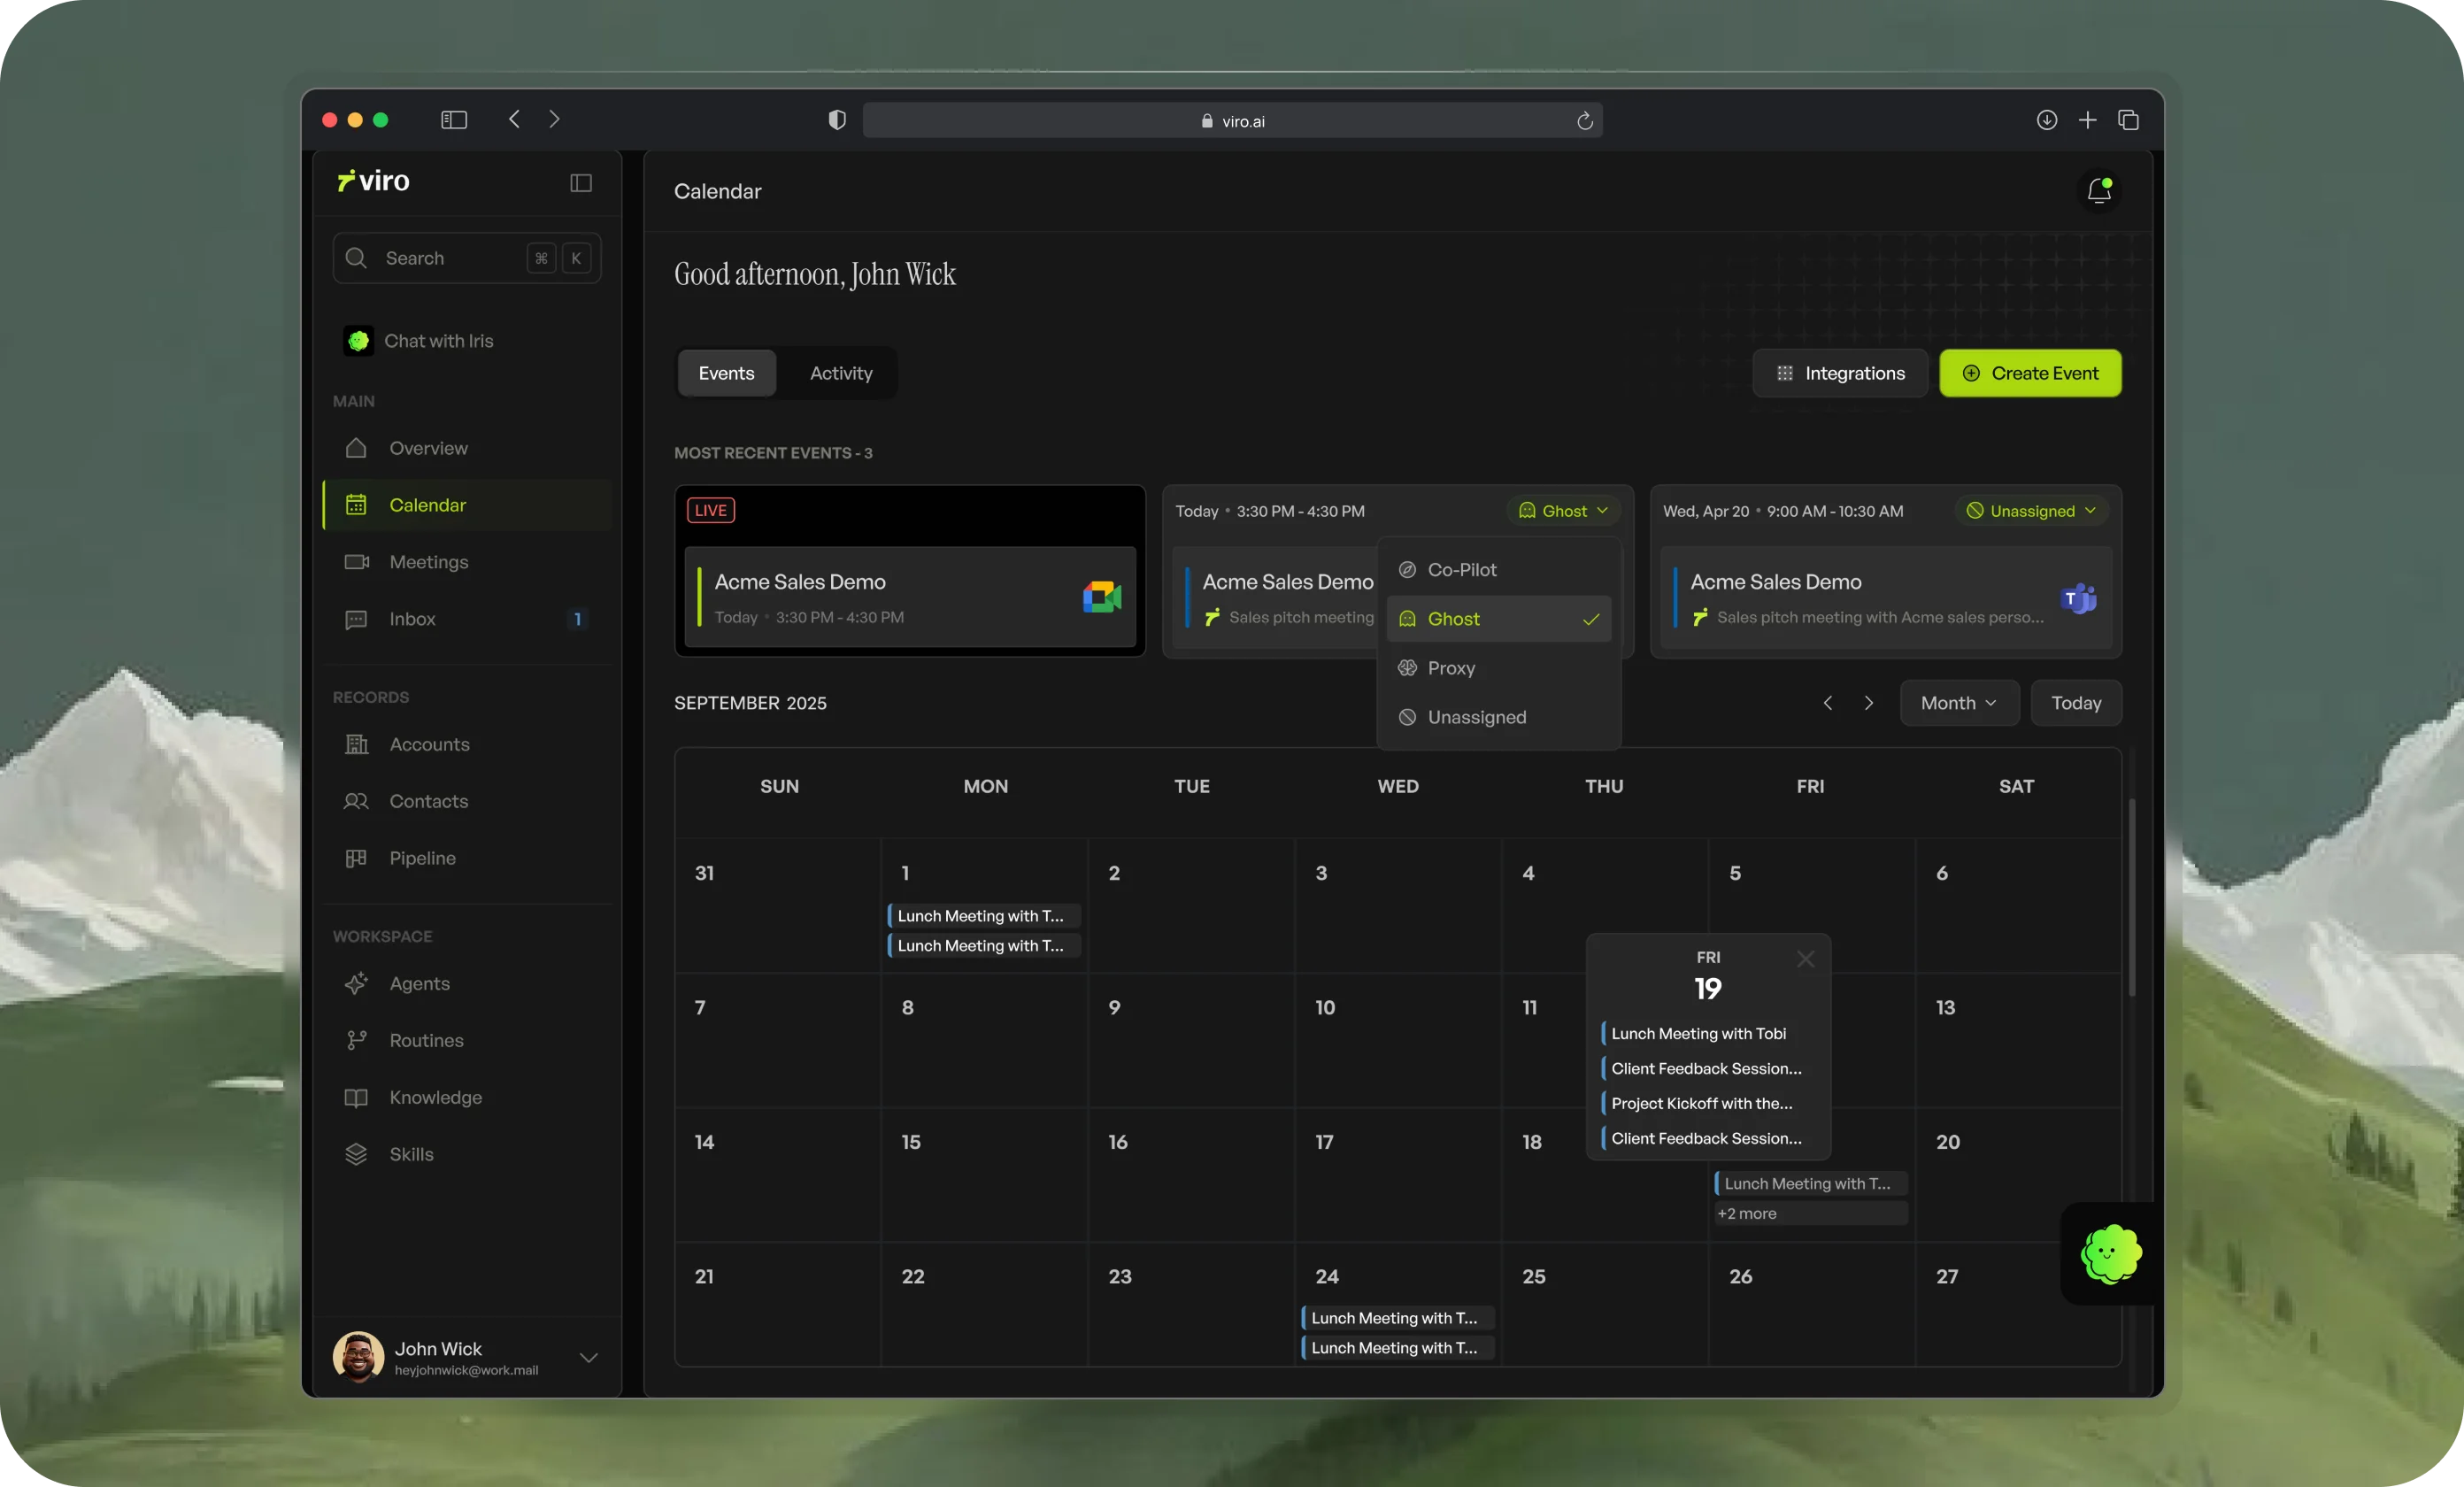This screenshot has width=2464, height=1487.
Task: Open Accounts records
Action: (466, 744)
